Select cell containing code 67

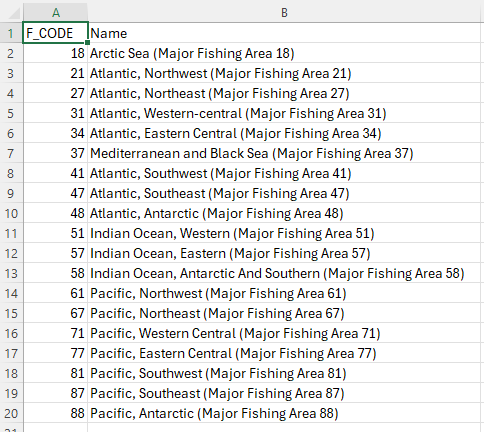(55, 313)
